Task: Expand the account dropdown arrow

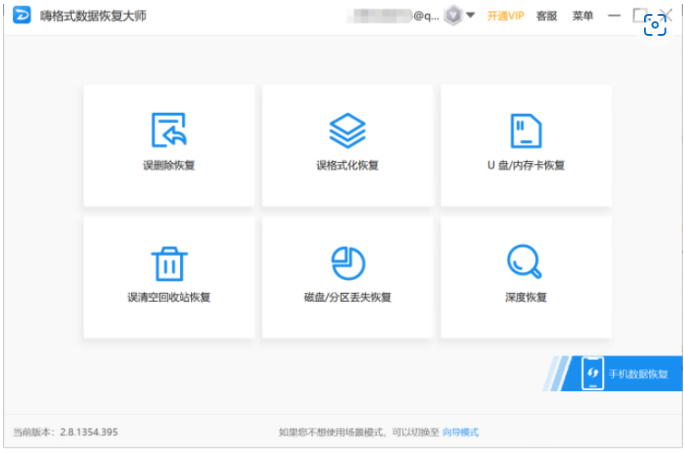Action: [470, 16]
